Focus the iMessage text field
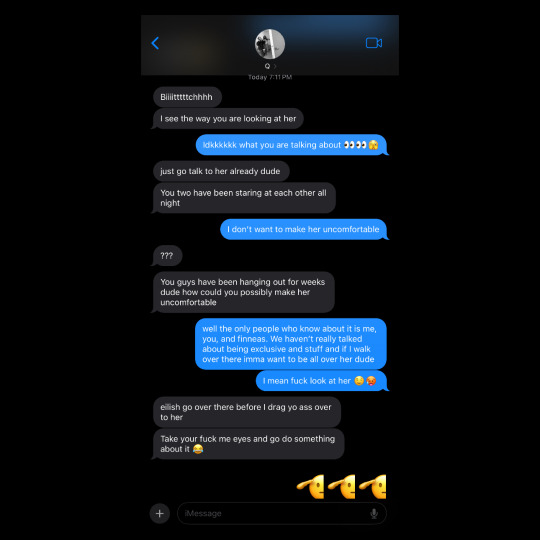 [282, 513]
